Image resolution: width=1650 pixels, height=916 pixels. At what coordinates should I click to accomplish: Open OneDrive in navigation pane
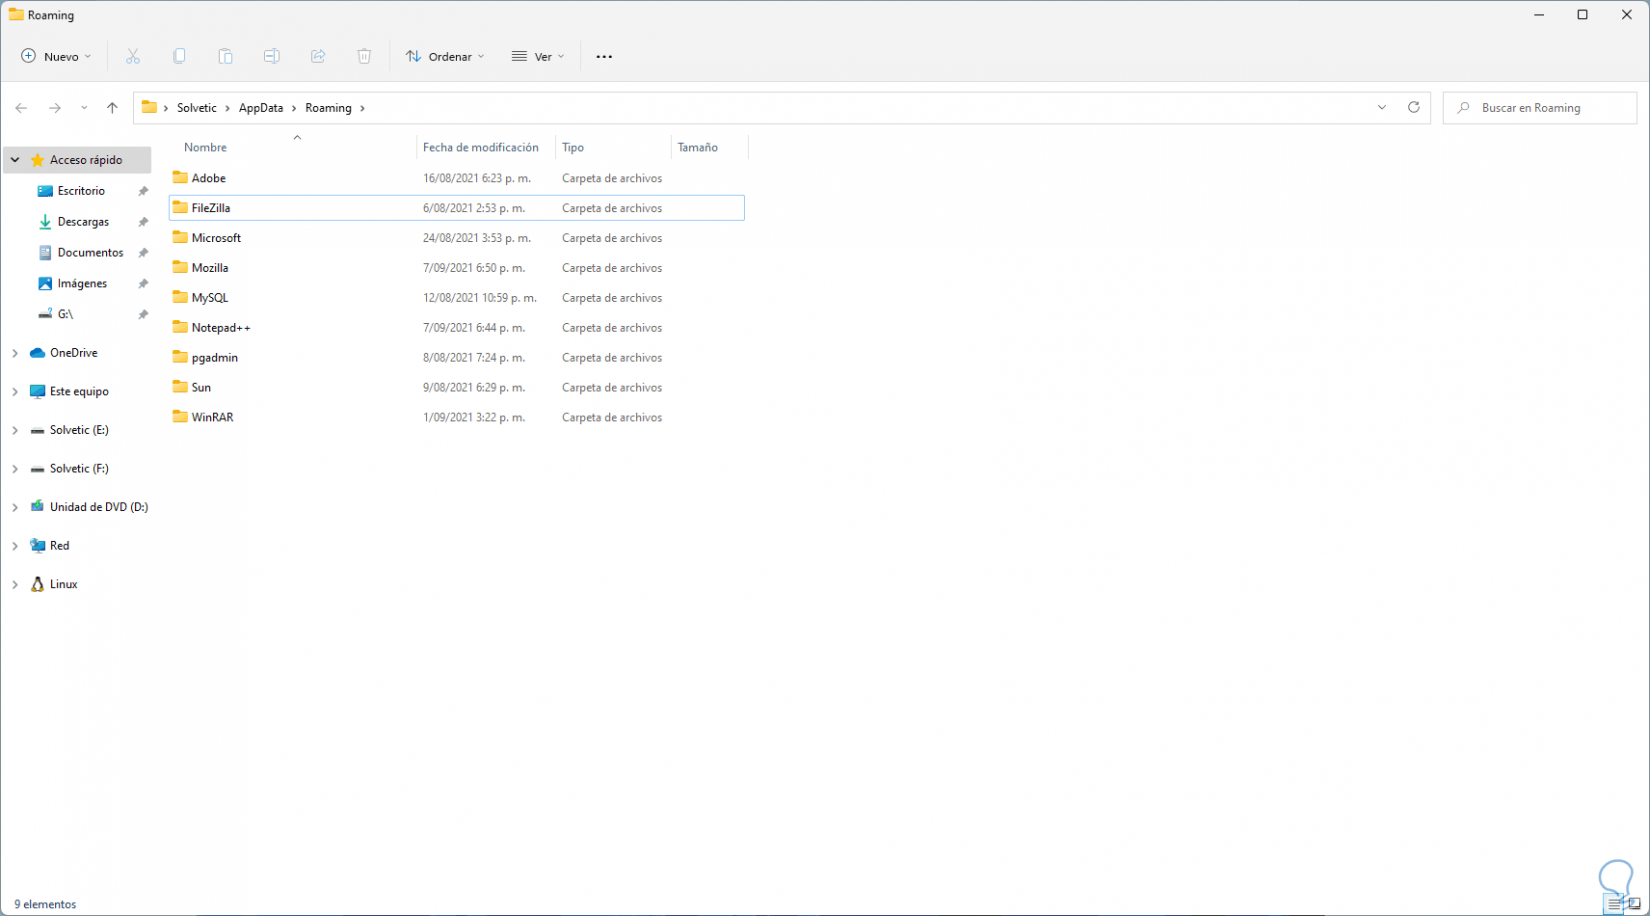(74, 353)
